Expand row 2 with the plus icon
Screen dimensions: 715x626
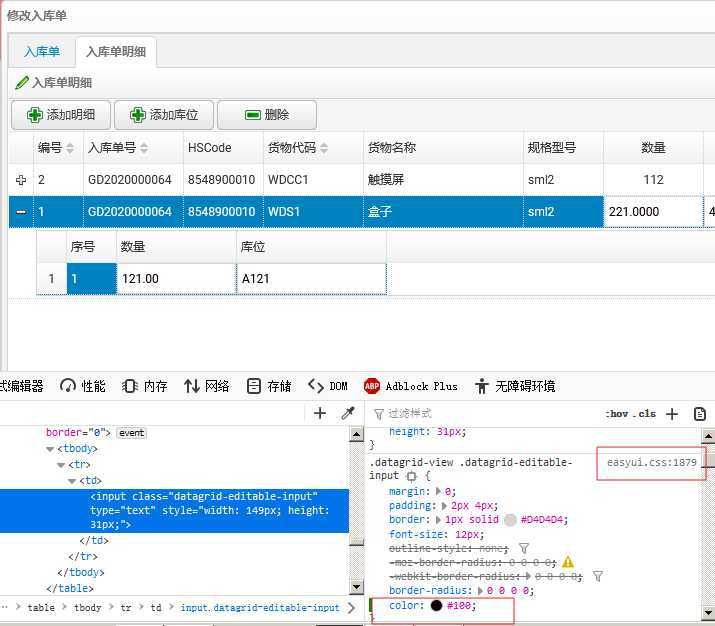pyautogui.click(x=21, y=180)
